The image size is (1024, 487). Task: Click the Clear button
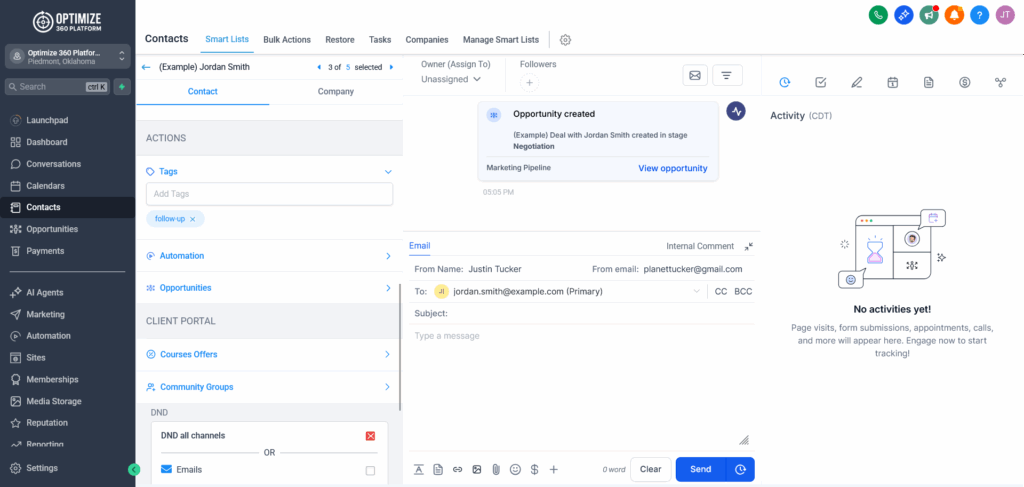[650, 469]
